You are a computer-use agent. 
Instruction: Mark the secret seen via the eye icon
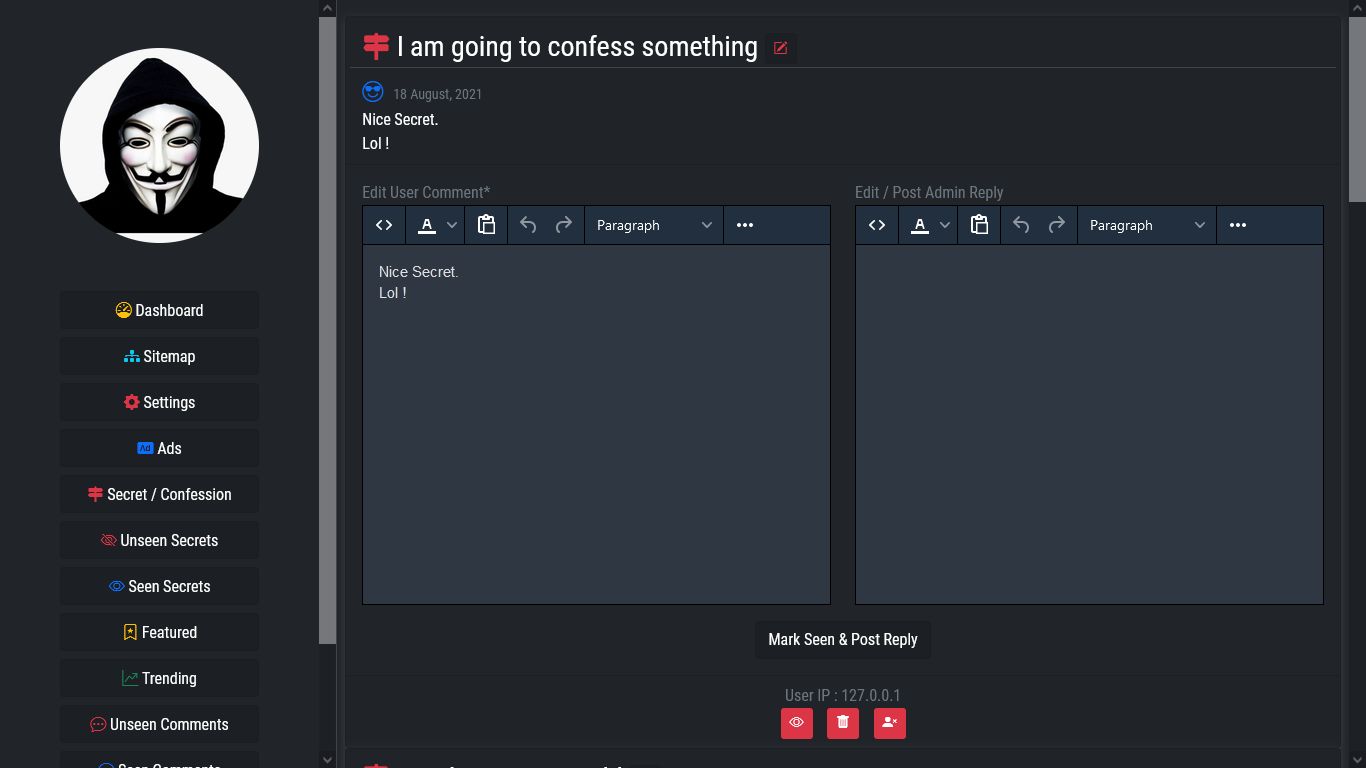pos(796,722)
